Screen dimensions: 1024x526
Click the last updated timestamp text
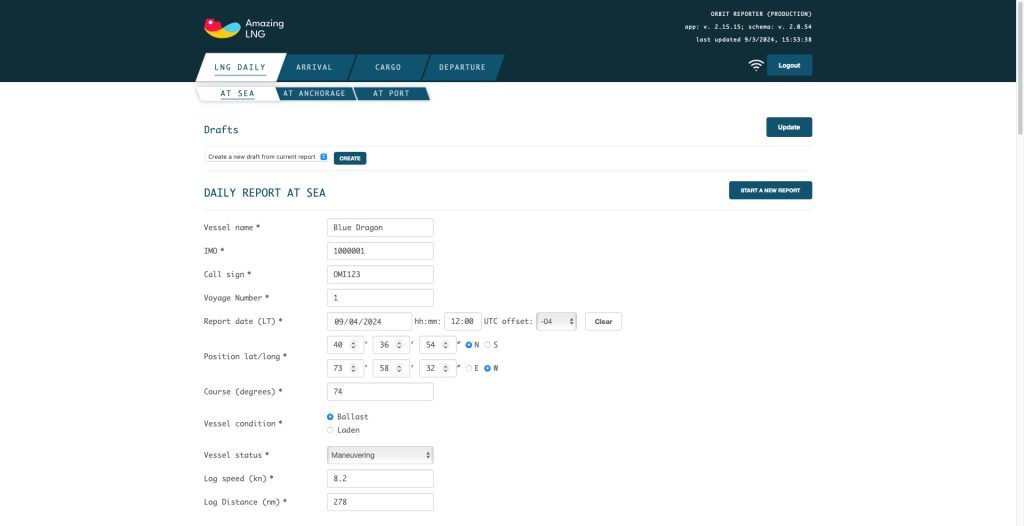(x=754, y=40)
